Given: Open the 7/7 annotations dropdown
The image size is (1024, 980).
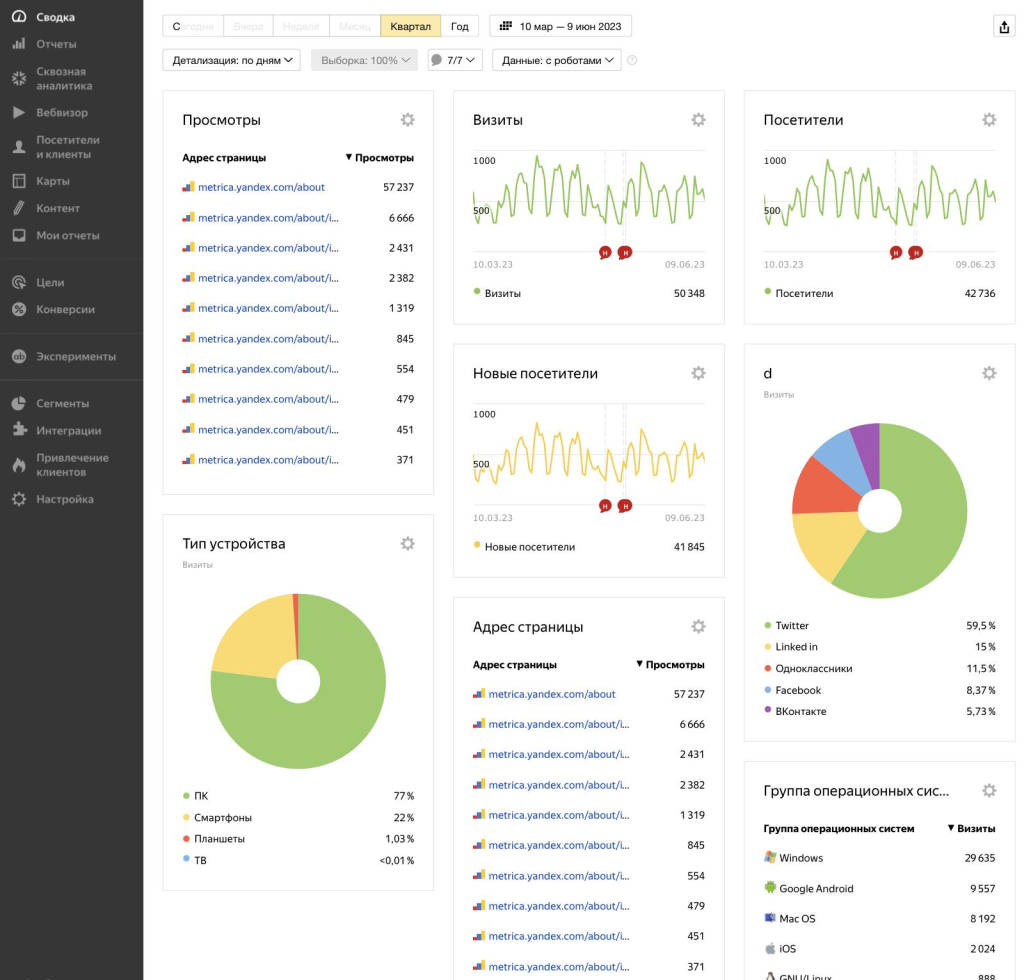Looking at the screenshot, I should (x=454, y=60).
